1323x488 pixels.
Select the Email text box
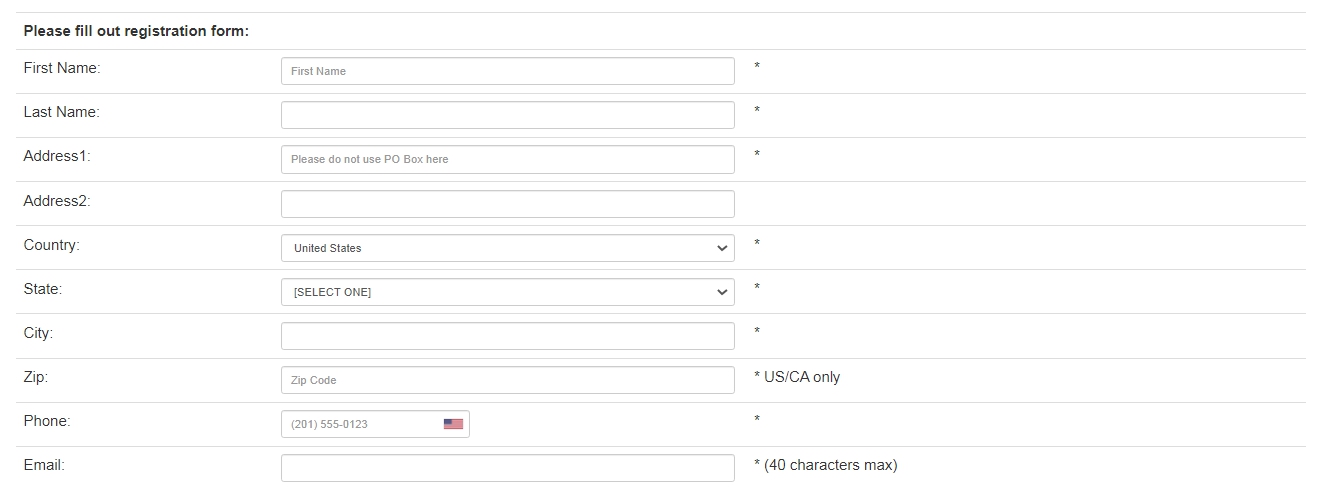point(508,468)
